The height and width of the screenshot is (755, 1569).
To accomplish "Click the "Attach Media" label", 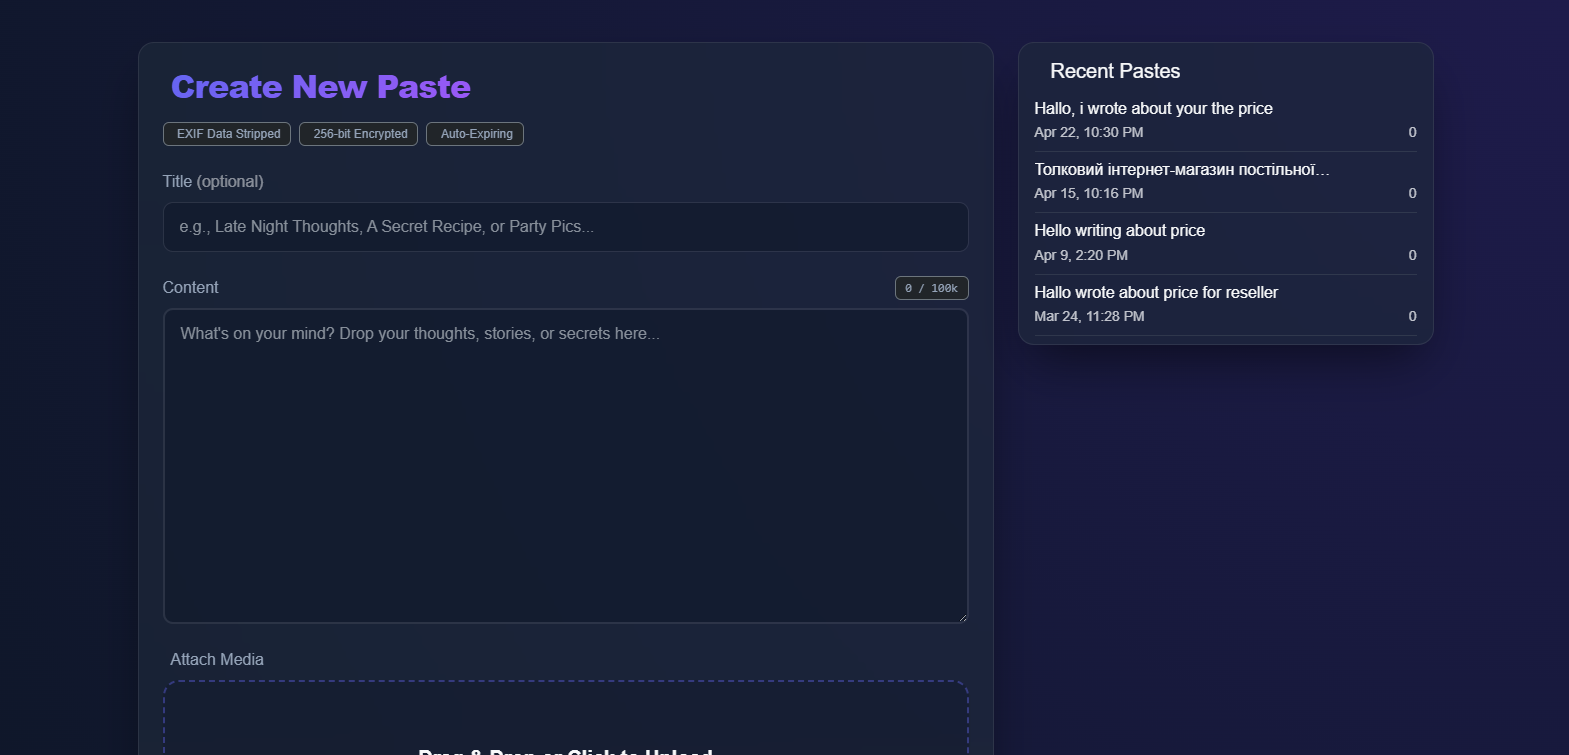I will click(217, 659).
